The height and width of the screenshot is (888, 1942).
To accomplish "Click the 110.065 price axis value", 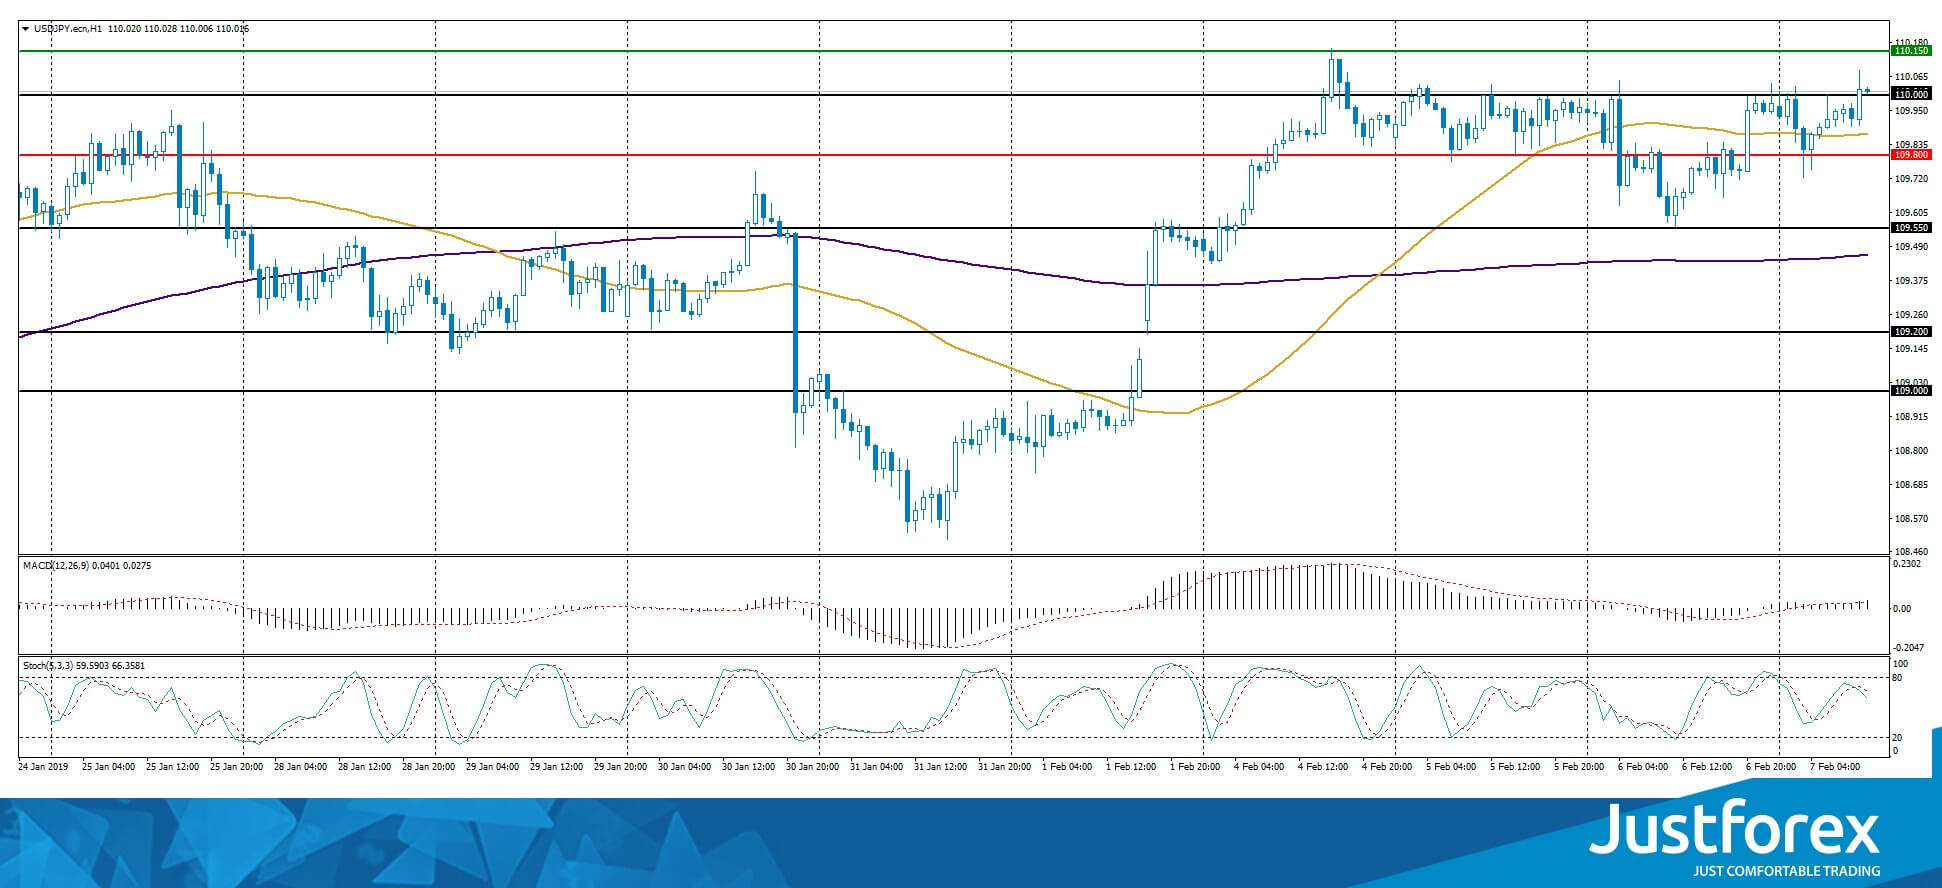I will tap(1911, 77).
